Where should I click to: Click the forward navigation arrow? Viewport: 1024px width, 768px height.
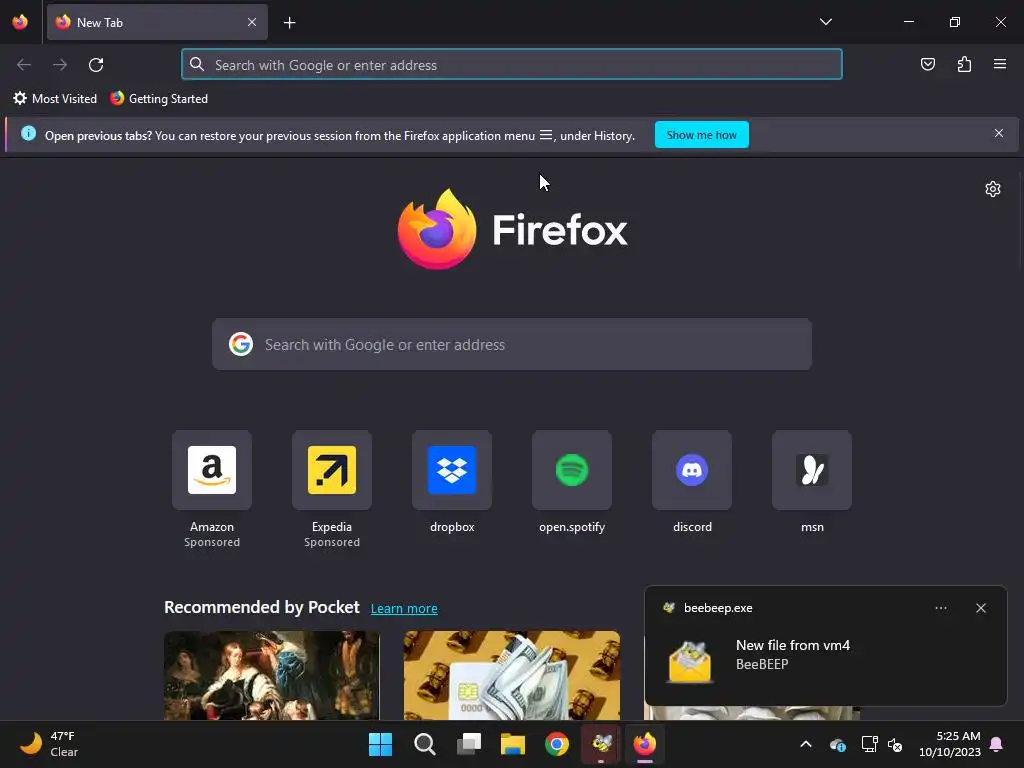(x=60, y=65)
